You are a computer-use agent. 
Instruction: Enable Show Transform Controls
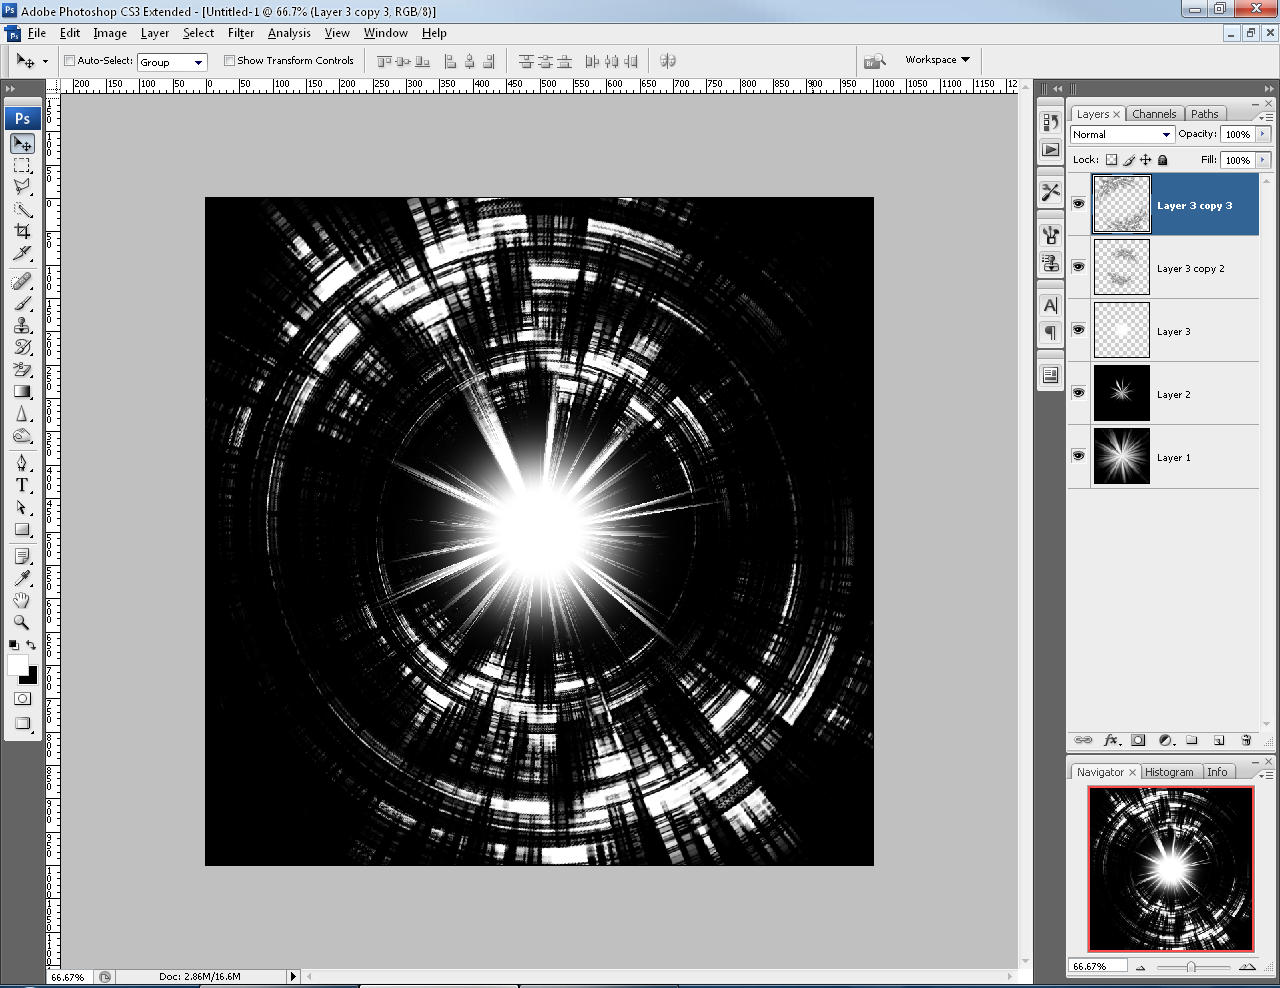pyautogui.click(x=229, y=60)
